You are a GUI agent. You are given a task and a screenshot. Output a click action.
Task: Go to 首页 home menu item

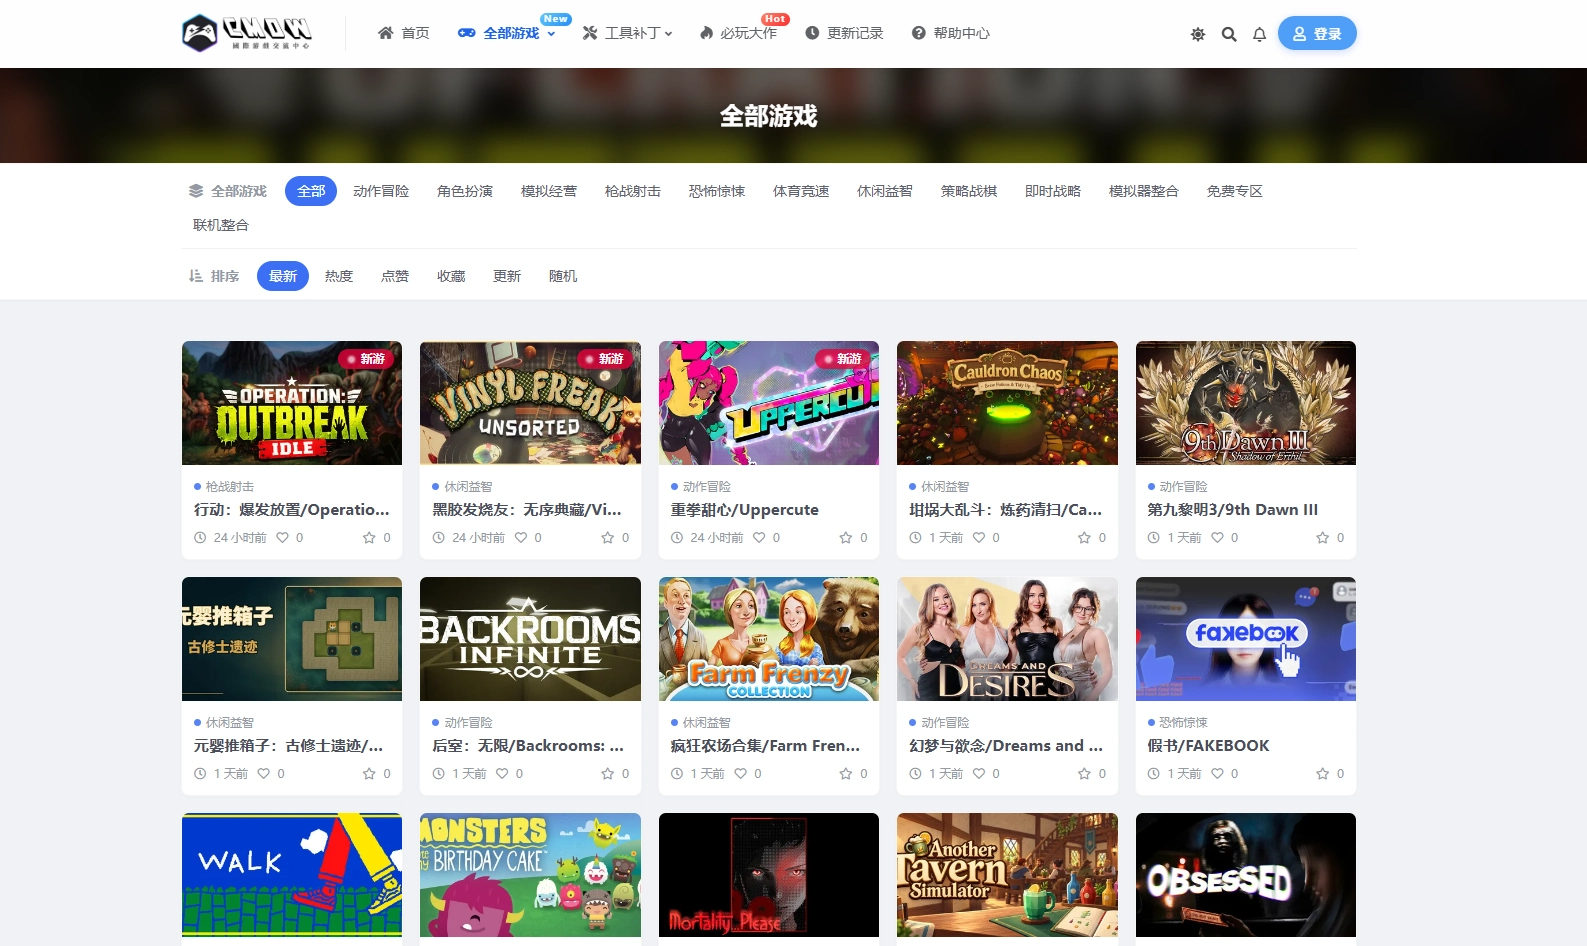coord(404,33)
